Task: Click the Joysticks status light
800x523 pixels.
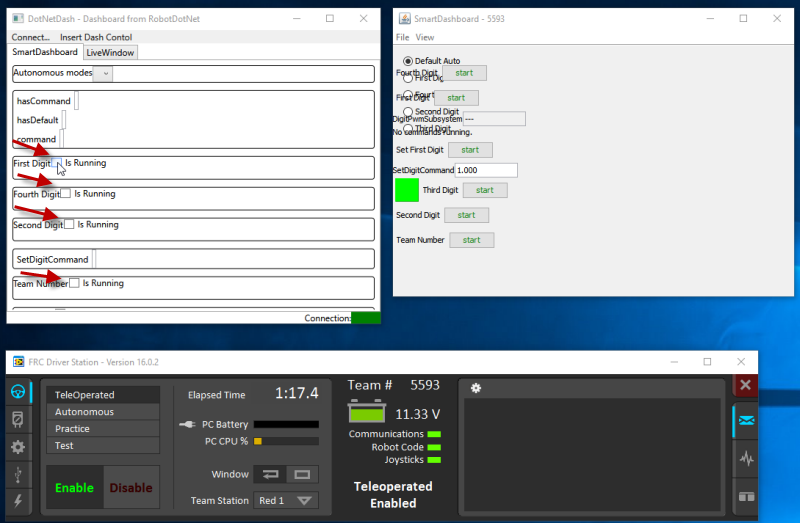Action: pyautogui.click(x=434, y=460)
